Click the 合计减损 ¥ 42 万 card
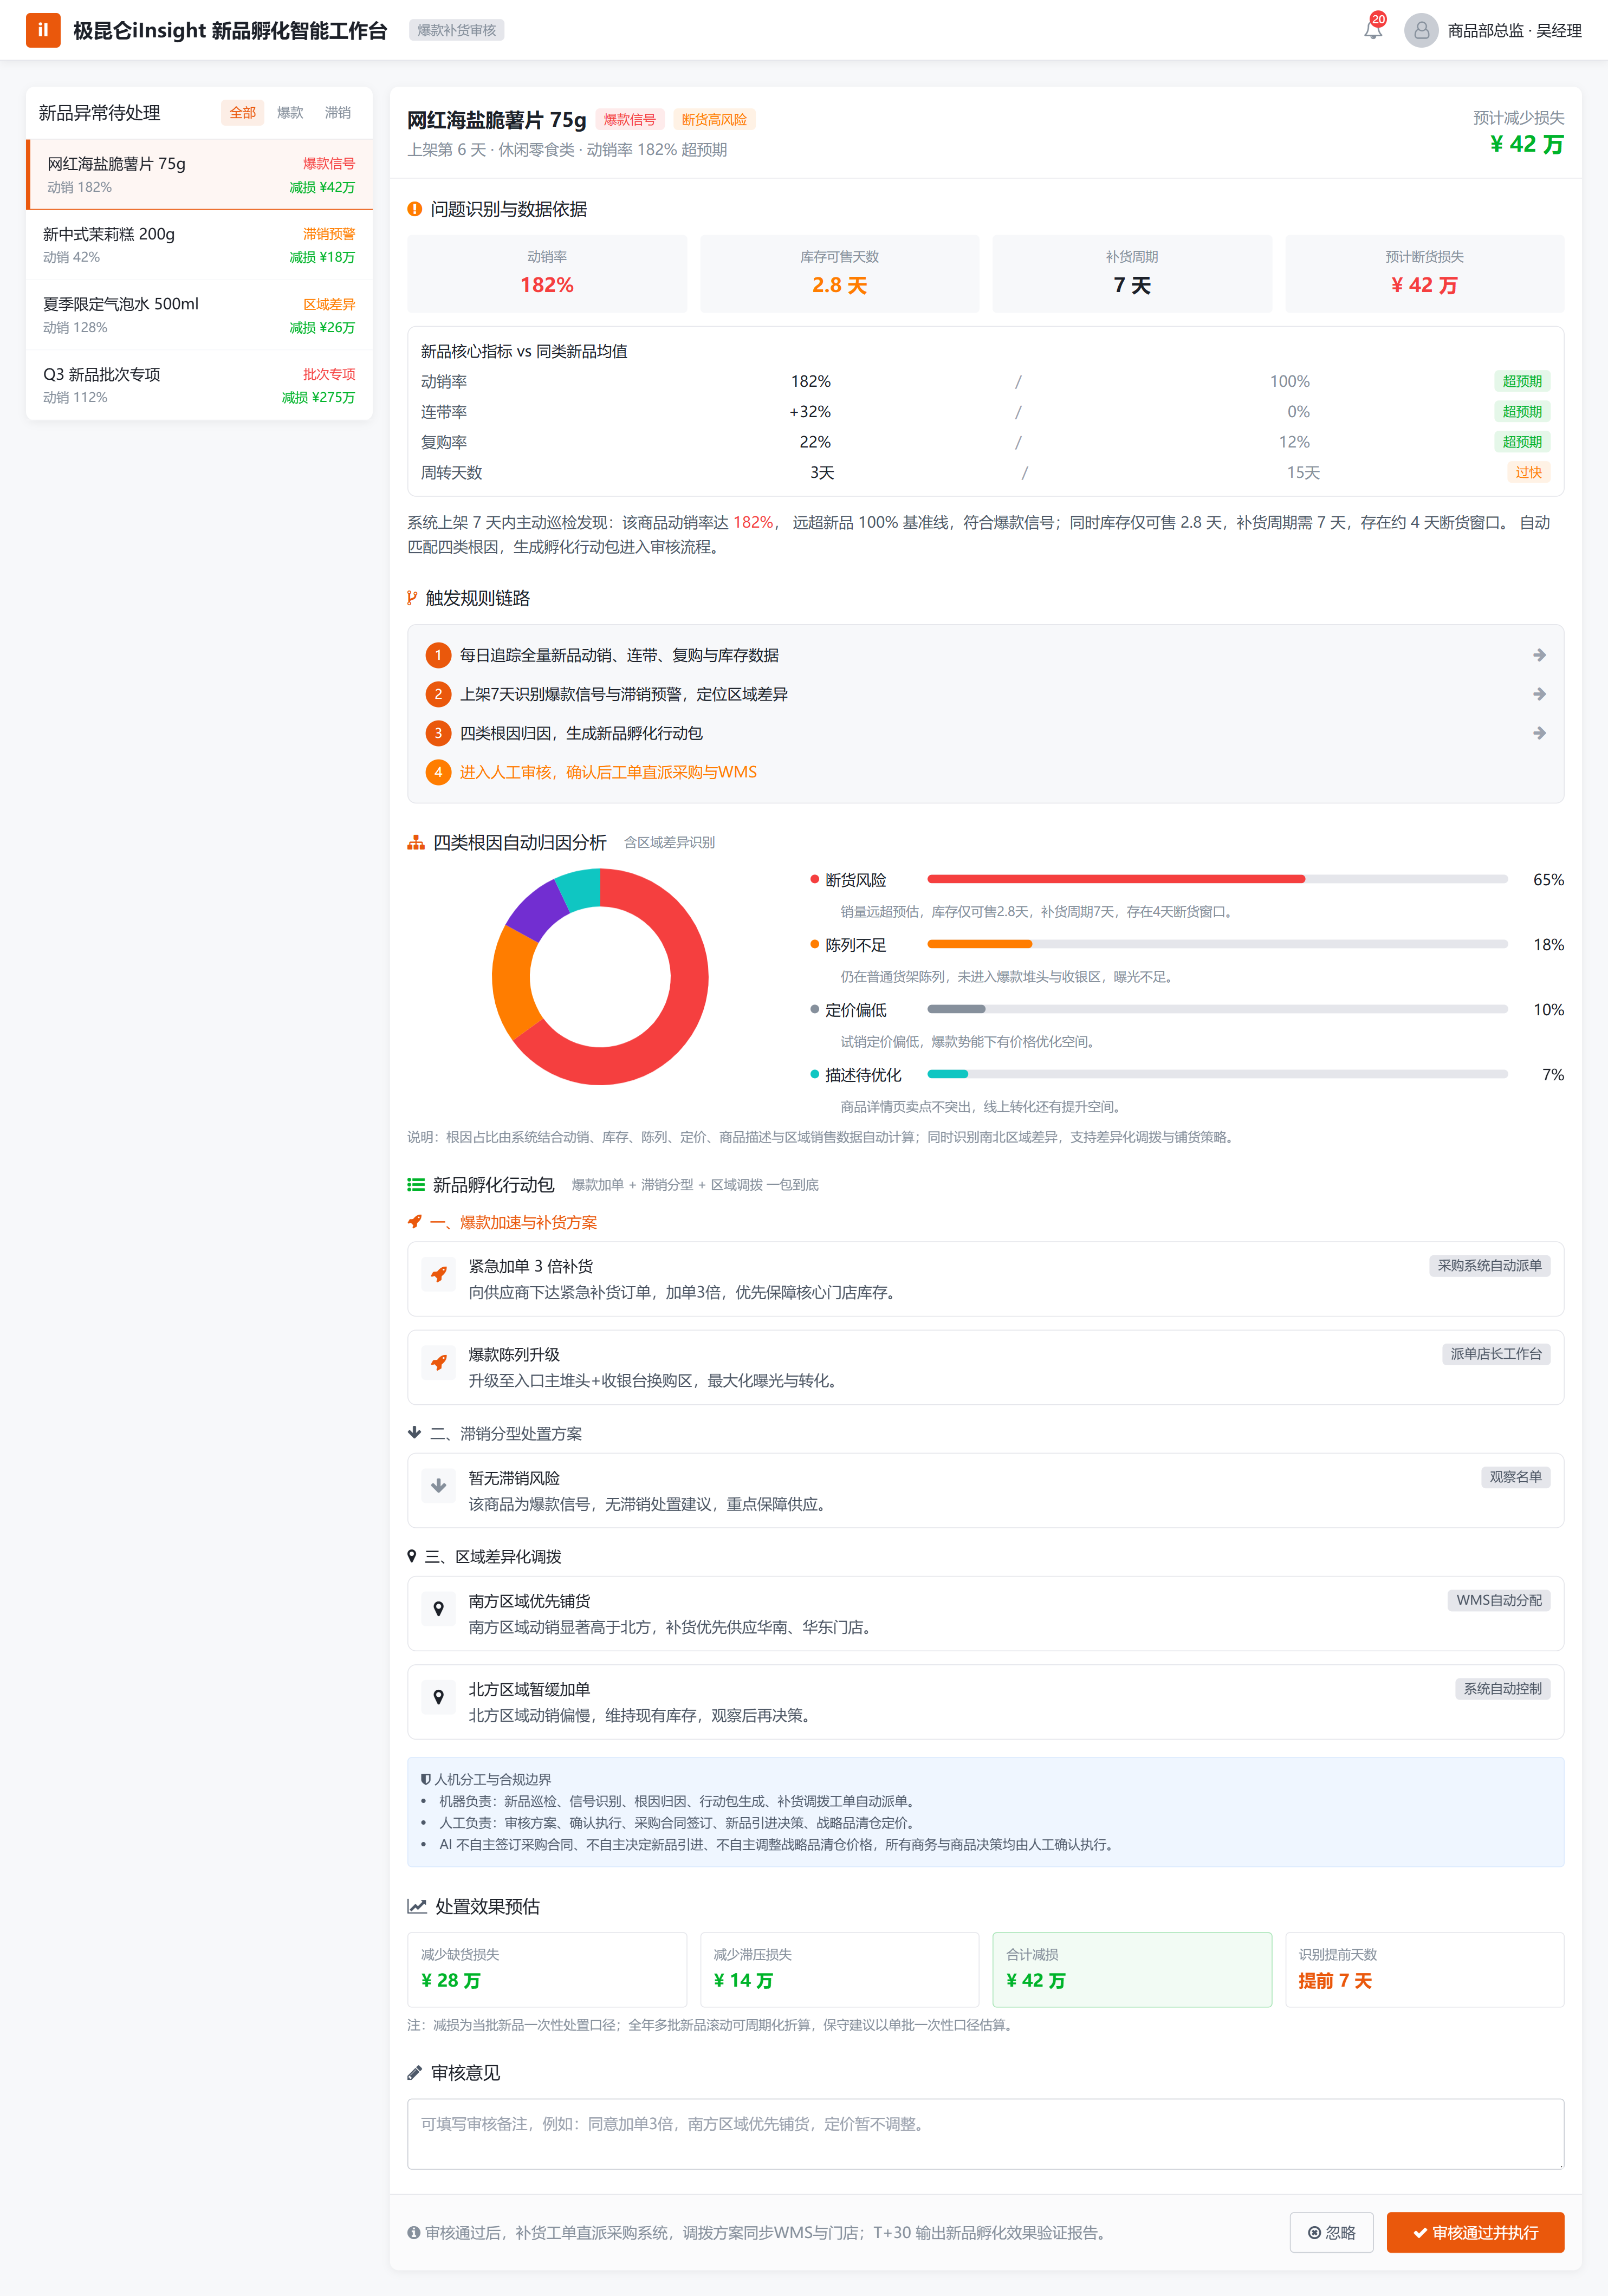 click(x=1132, y=1969)
